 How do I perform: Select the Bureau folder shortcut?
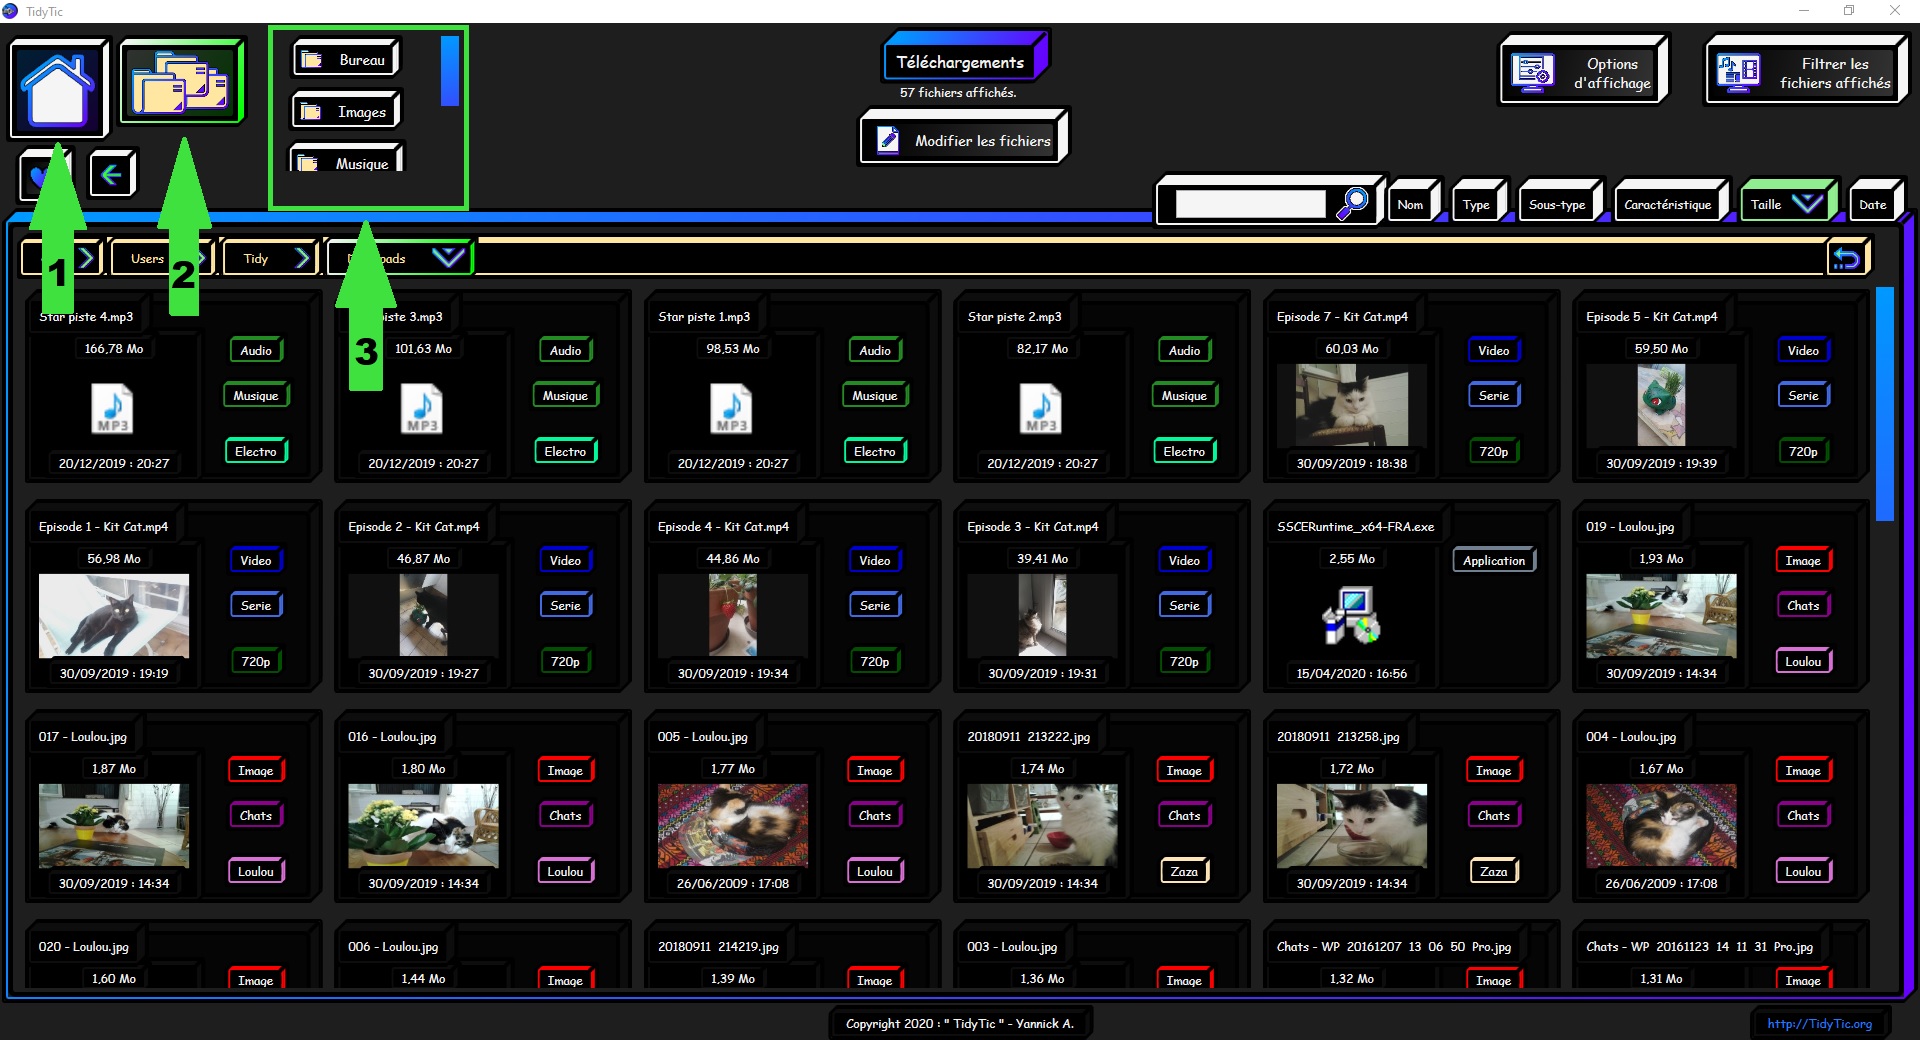(346, 60)
